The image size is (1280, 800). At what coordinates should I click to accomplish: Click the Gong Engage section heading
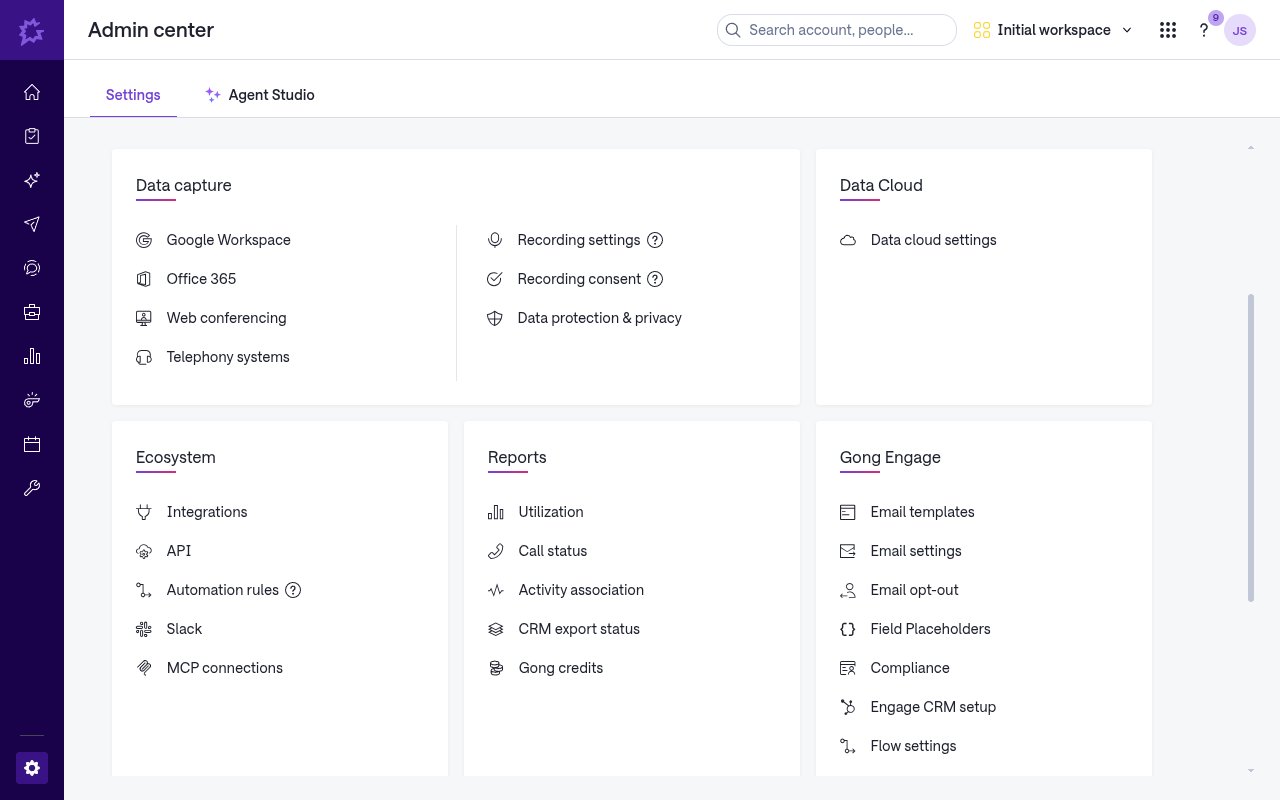[x=890, y=457]
